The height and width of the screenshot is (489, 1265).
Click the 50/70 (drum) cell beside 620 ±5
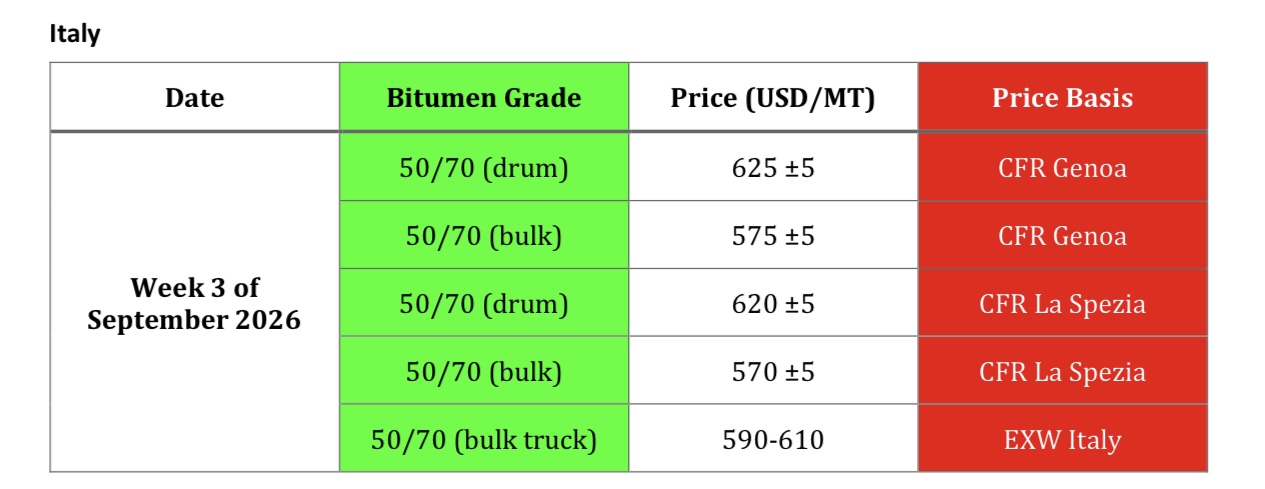point(484,303)
